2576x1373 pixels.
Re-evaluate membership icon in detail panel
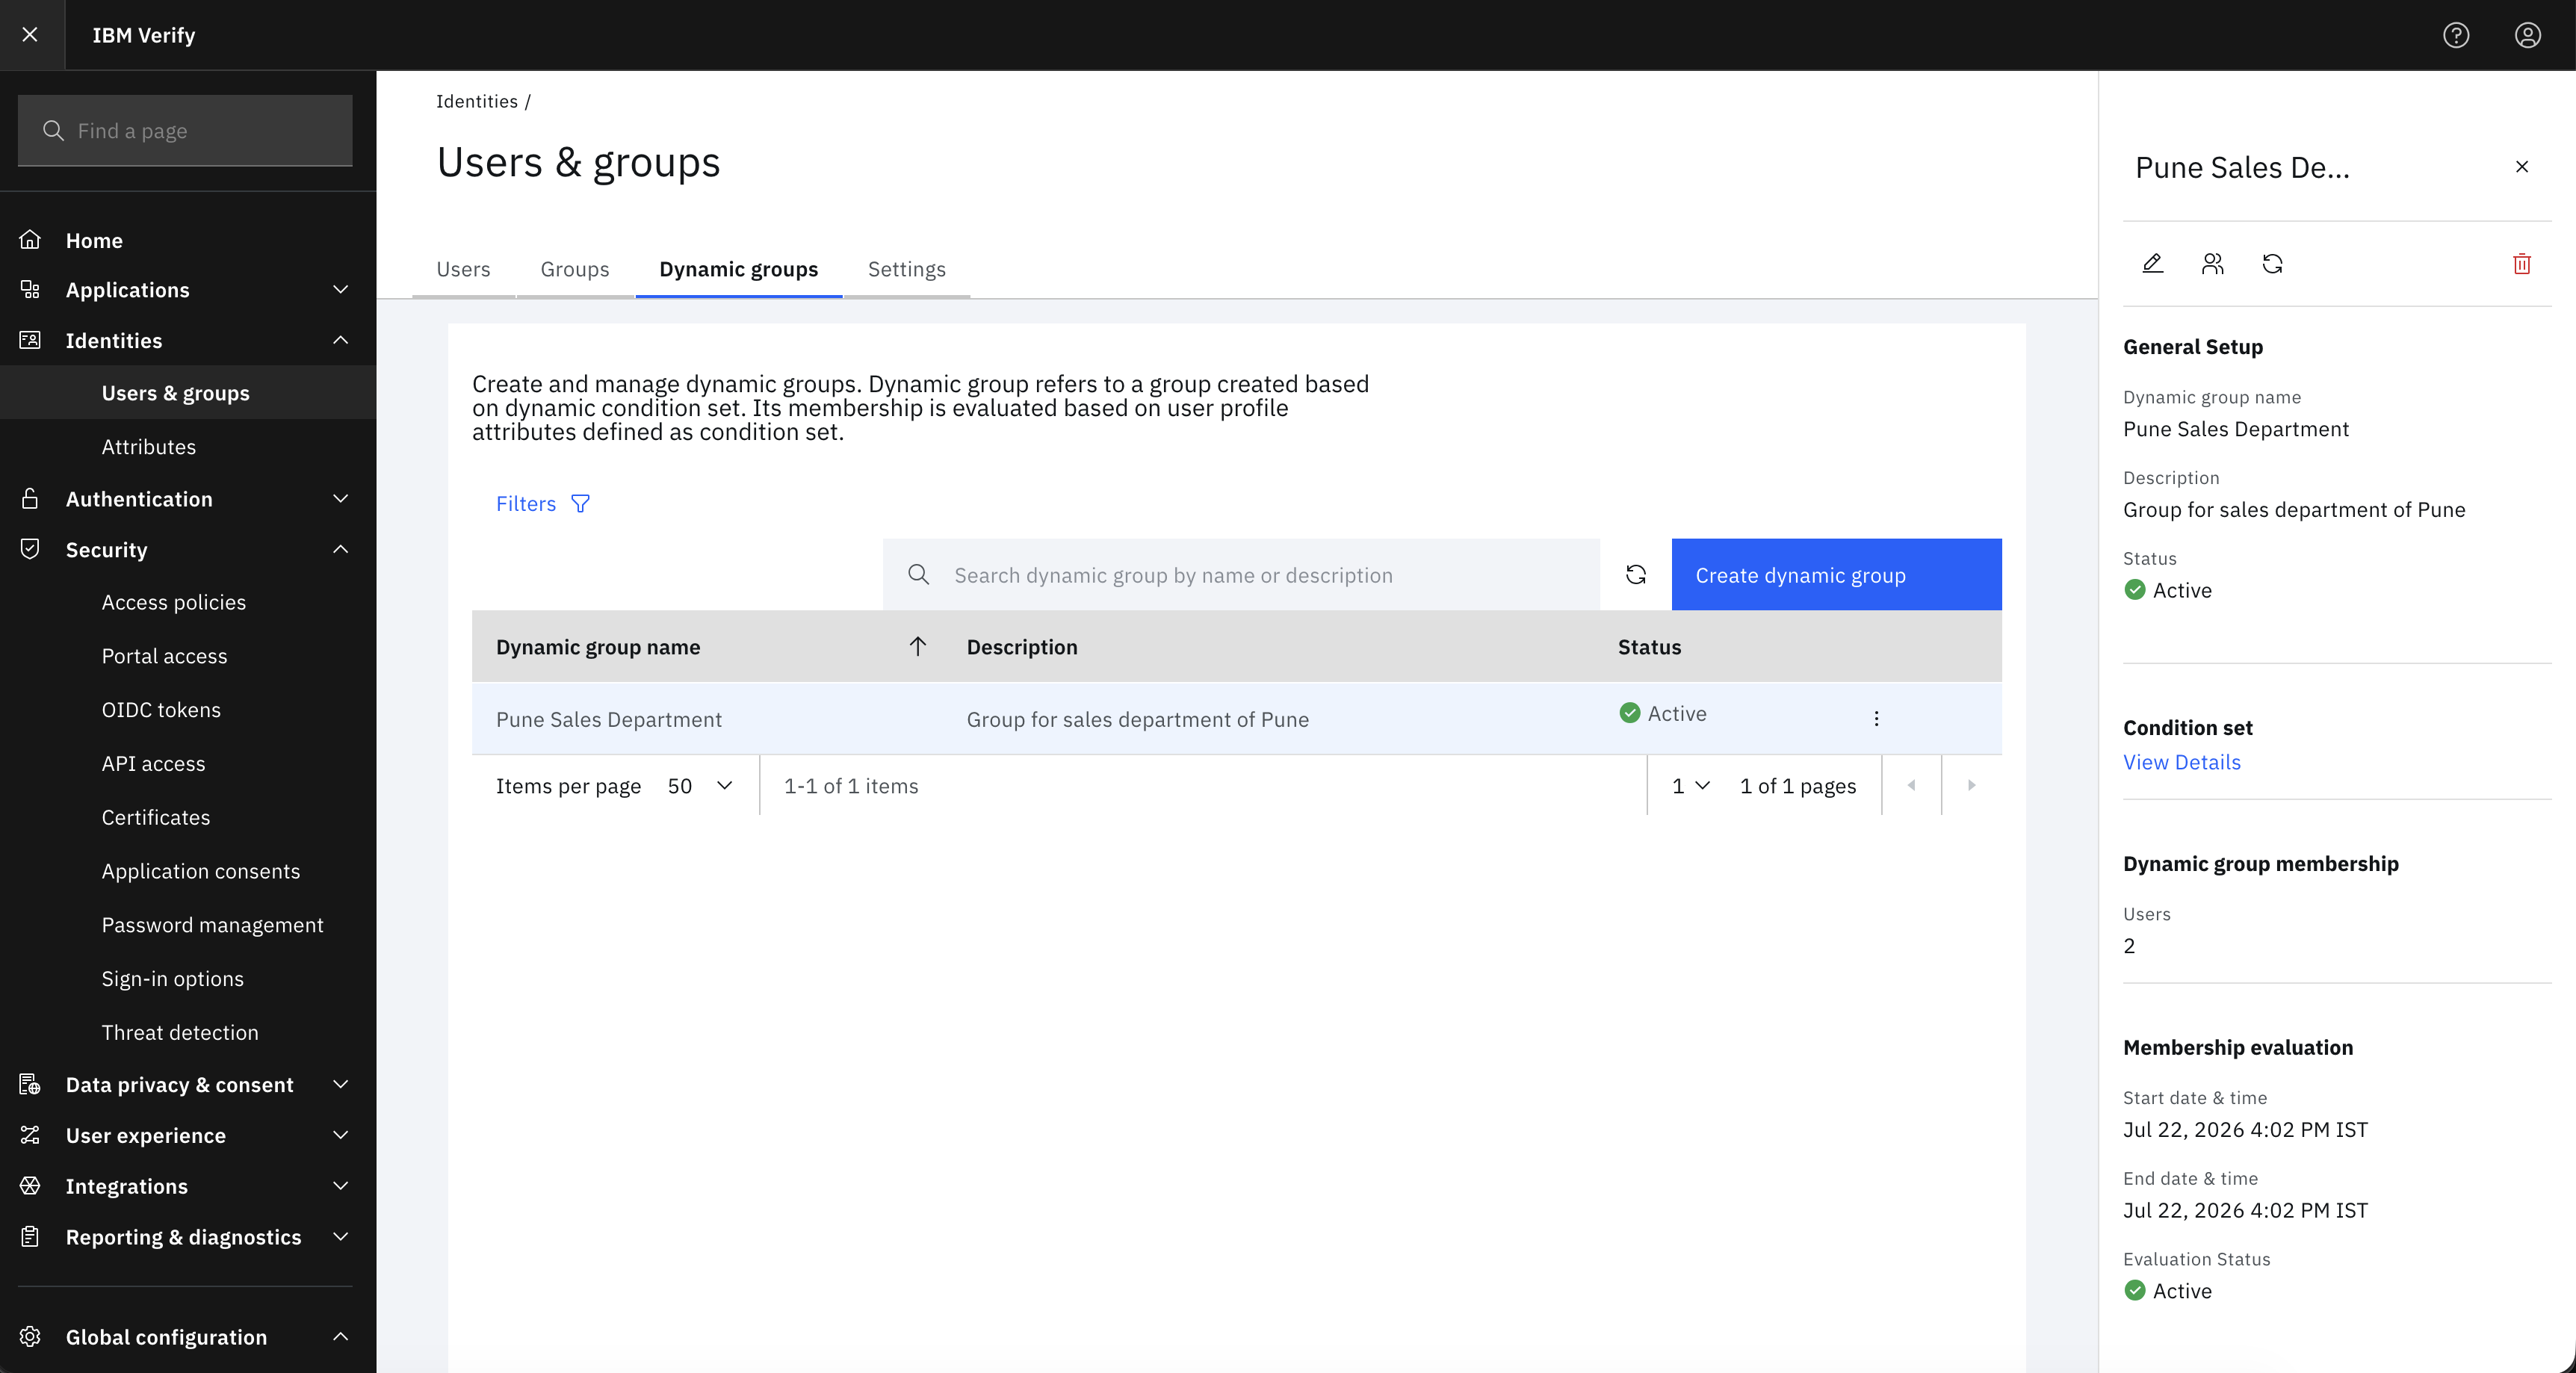(x=2273, y=263)
